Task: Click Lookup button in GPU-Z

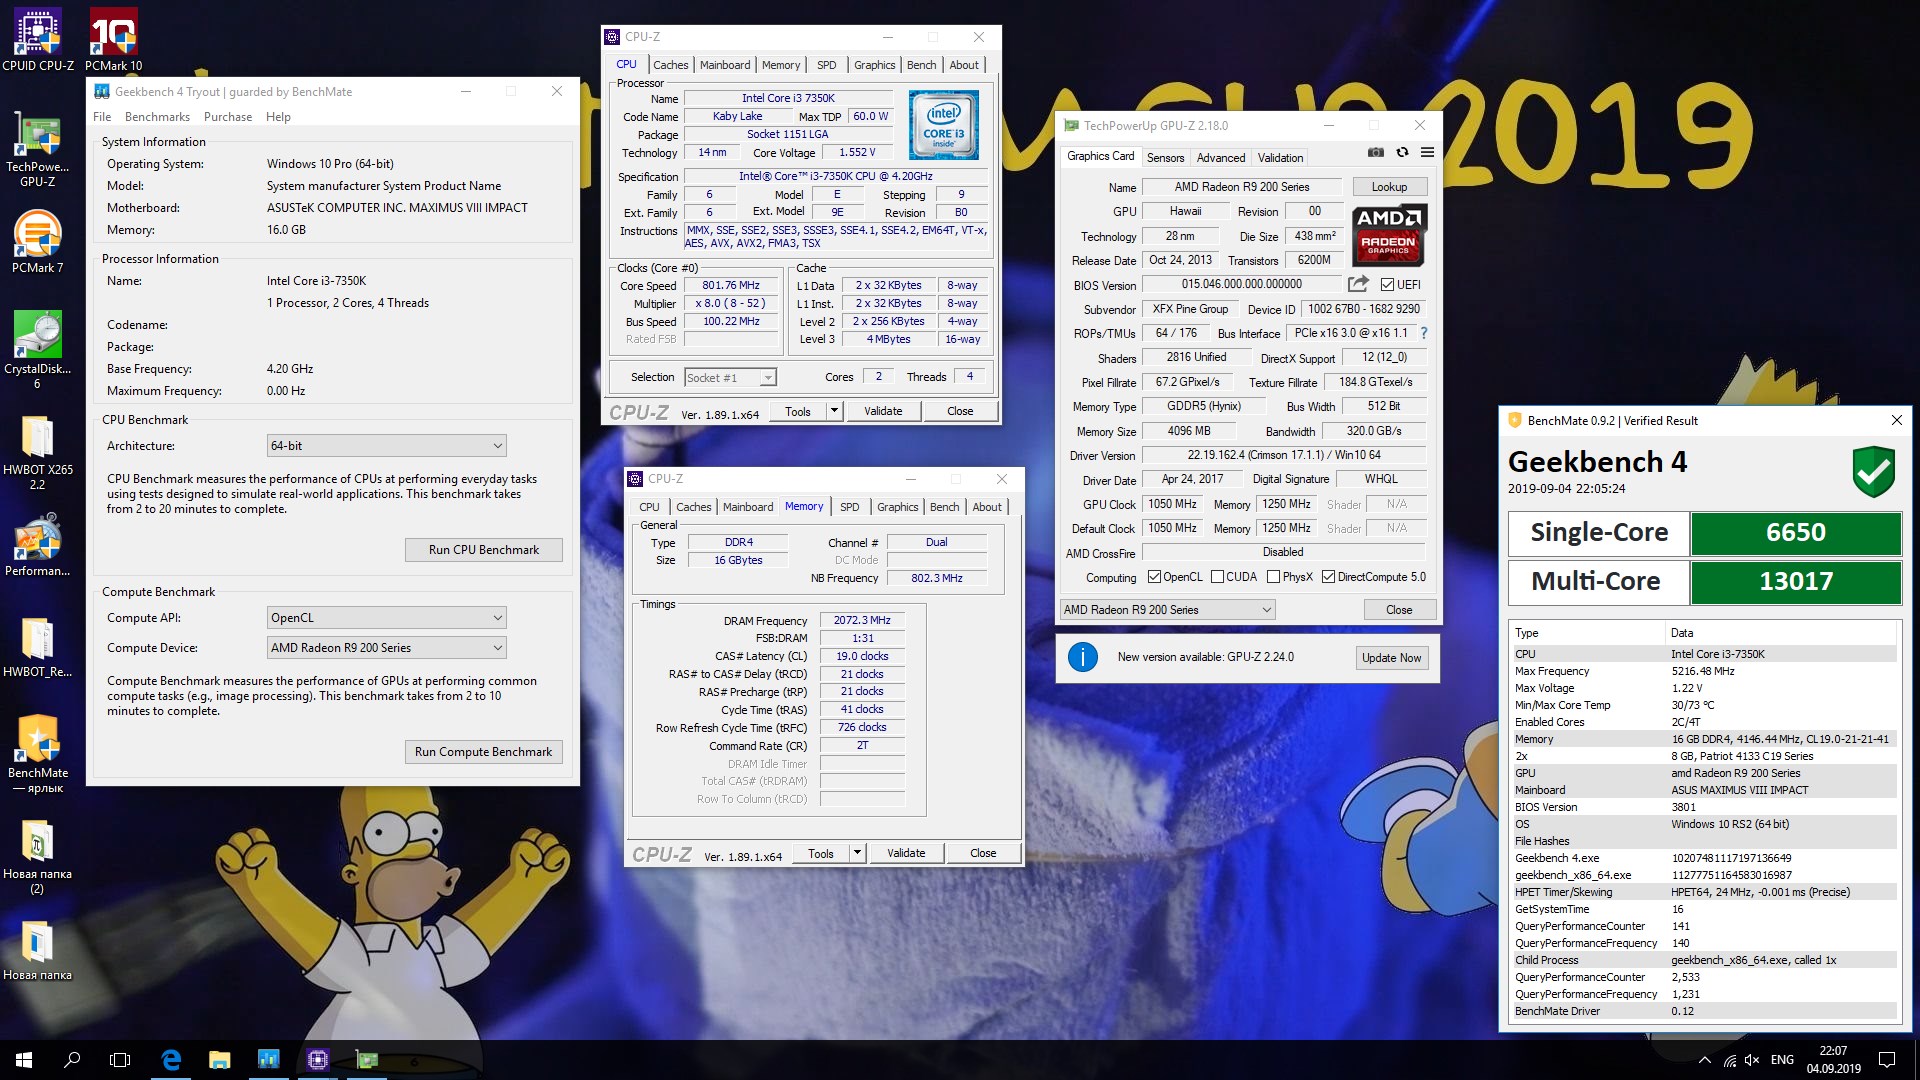Action: [x=1389, y=187]
